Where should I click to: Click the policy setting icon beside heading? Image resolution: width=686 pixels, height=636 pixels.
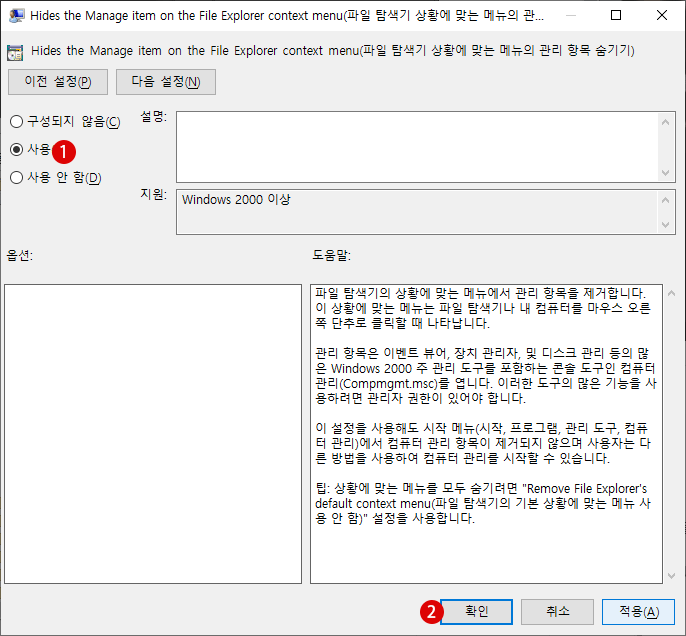pyautogui.click(x=15, y=53)
